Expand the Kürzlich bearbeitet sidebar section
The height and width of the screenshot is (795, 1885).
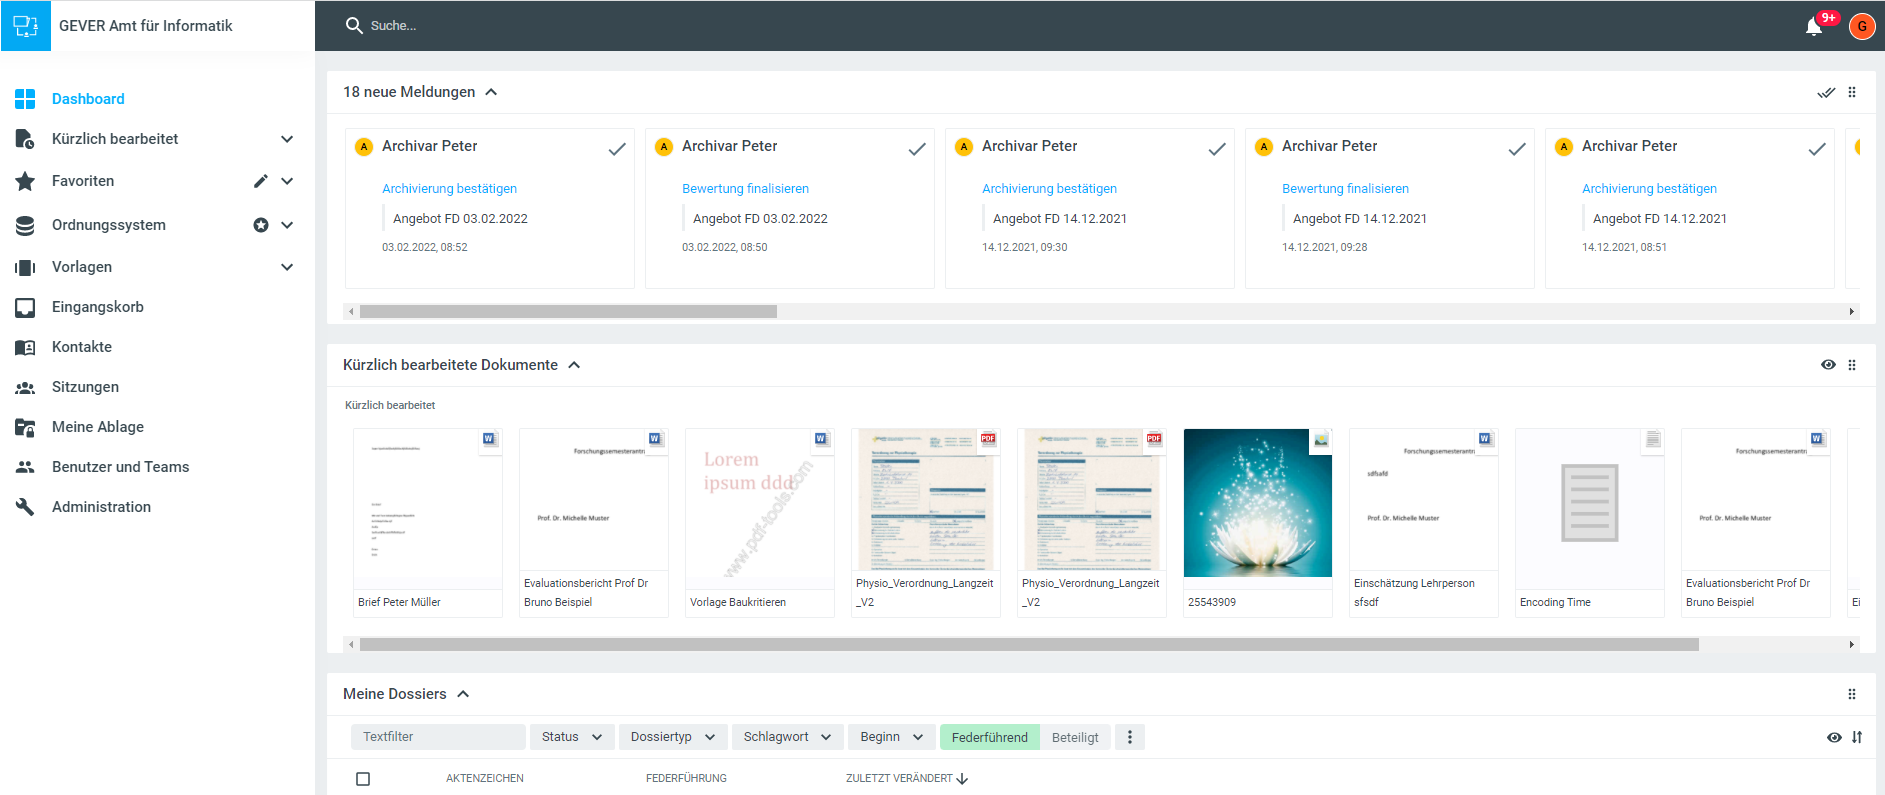click(287, 139)
